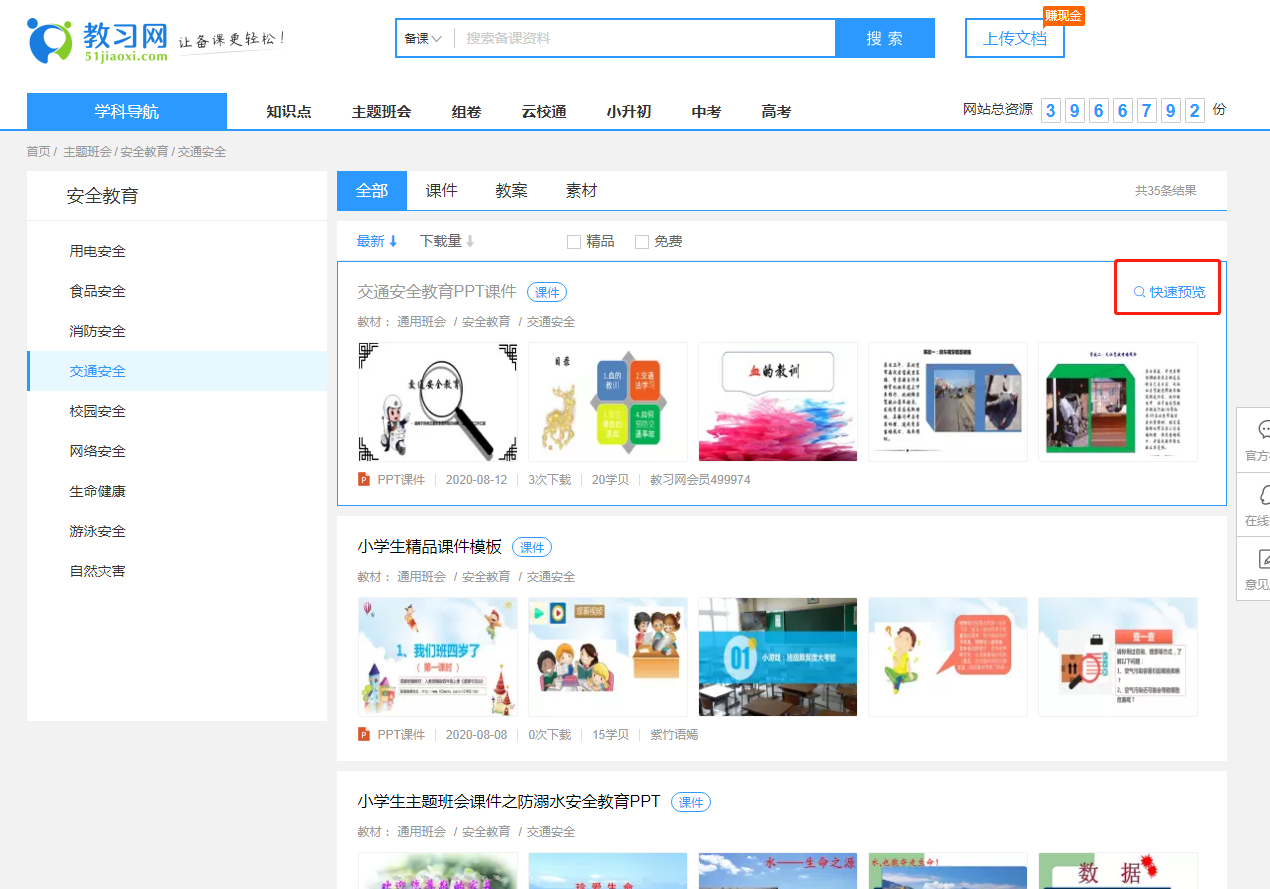Click 首页 breadcrumb link
This screenshot has height=889, width=1270.
38,152
